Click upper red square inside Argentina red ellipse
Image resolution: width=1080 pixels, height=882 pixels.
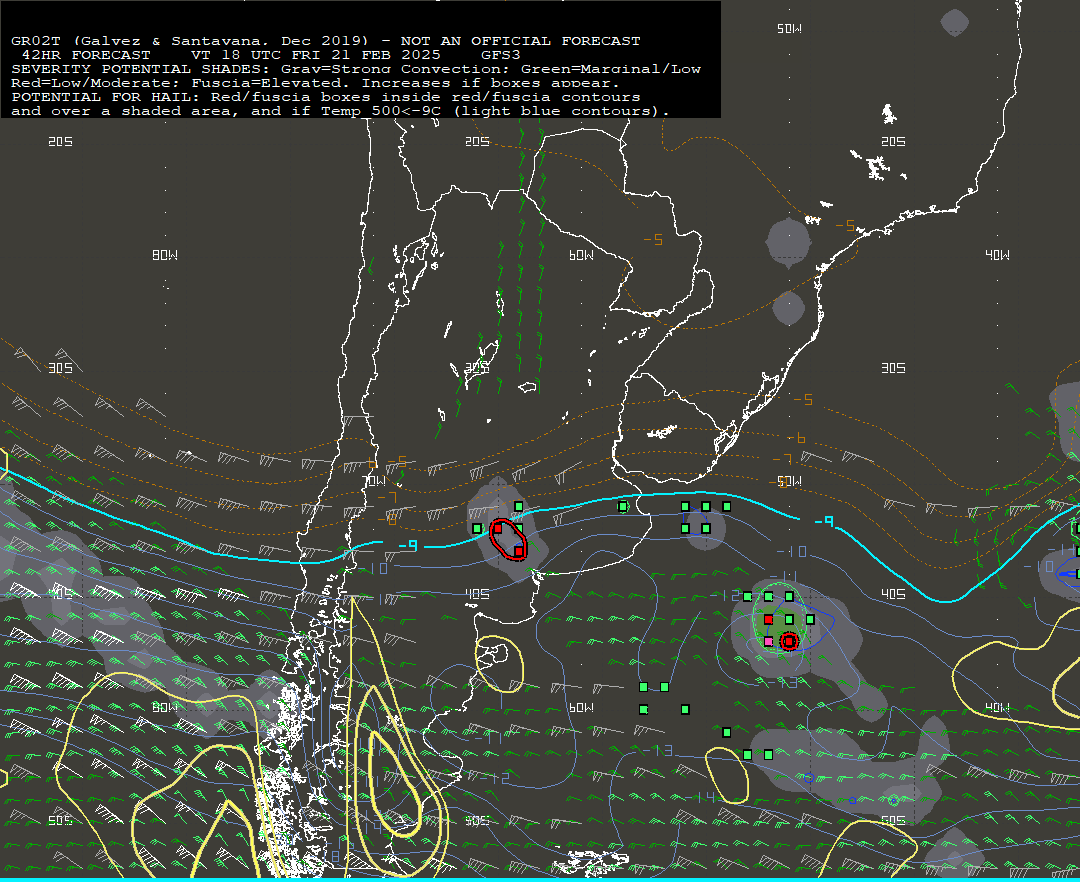pos(498,529)
